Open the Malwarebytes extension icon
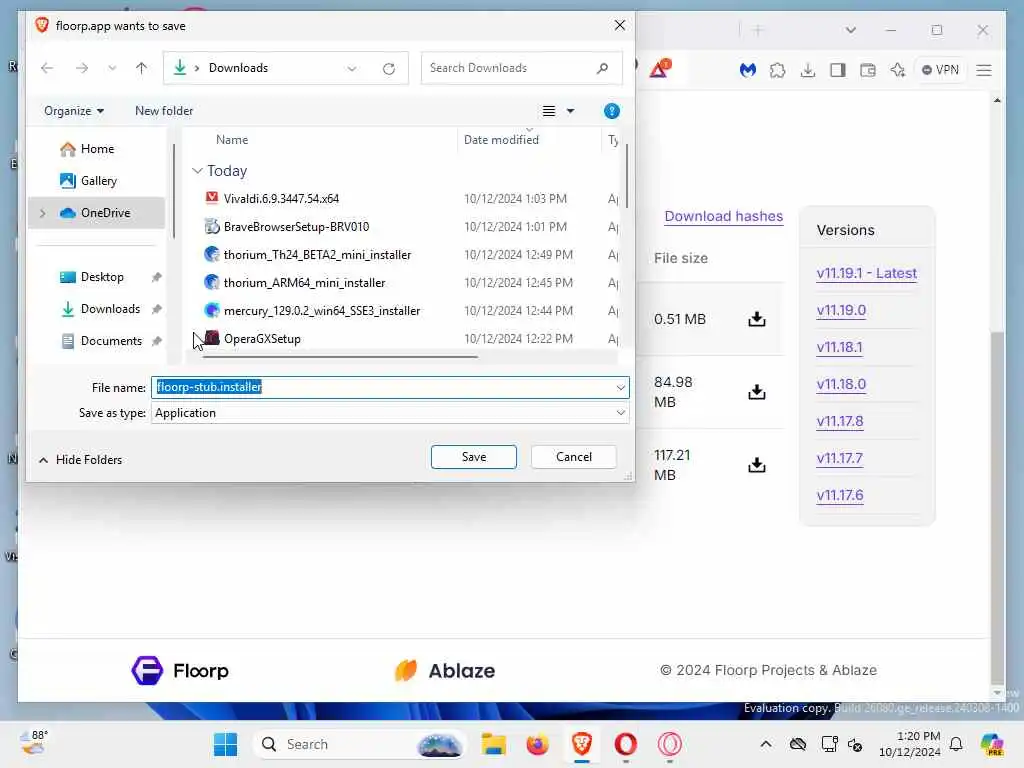 tap(748, 70)
